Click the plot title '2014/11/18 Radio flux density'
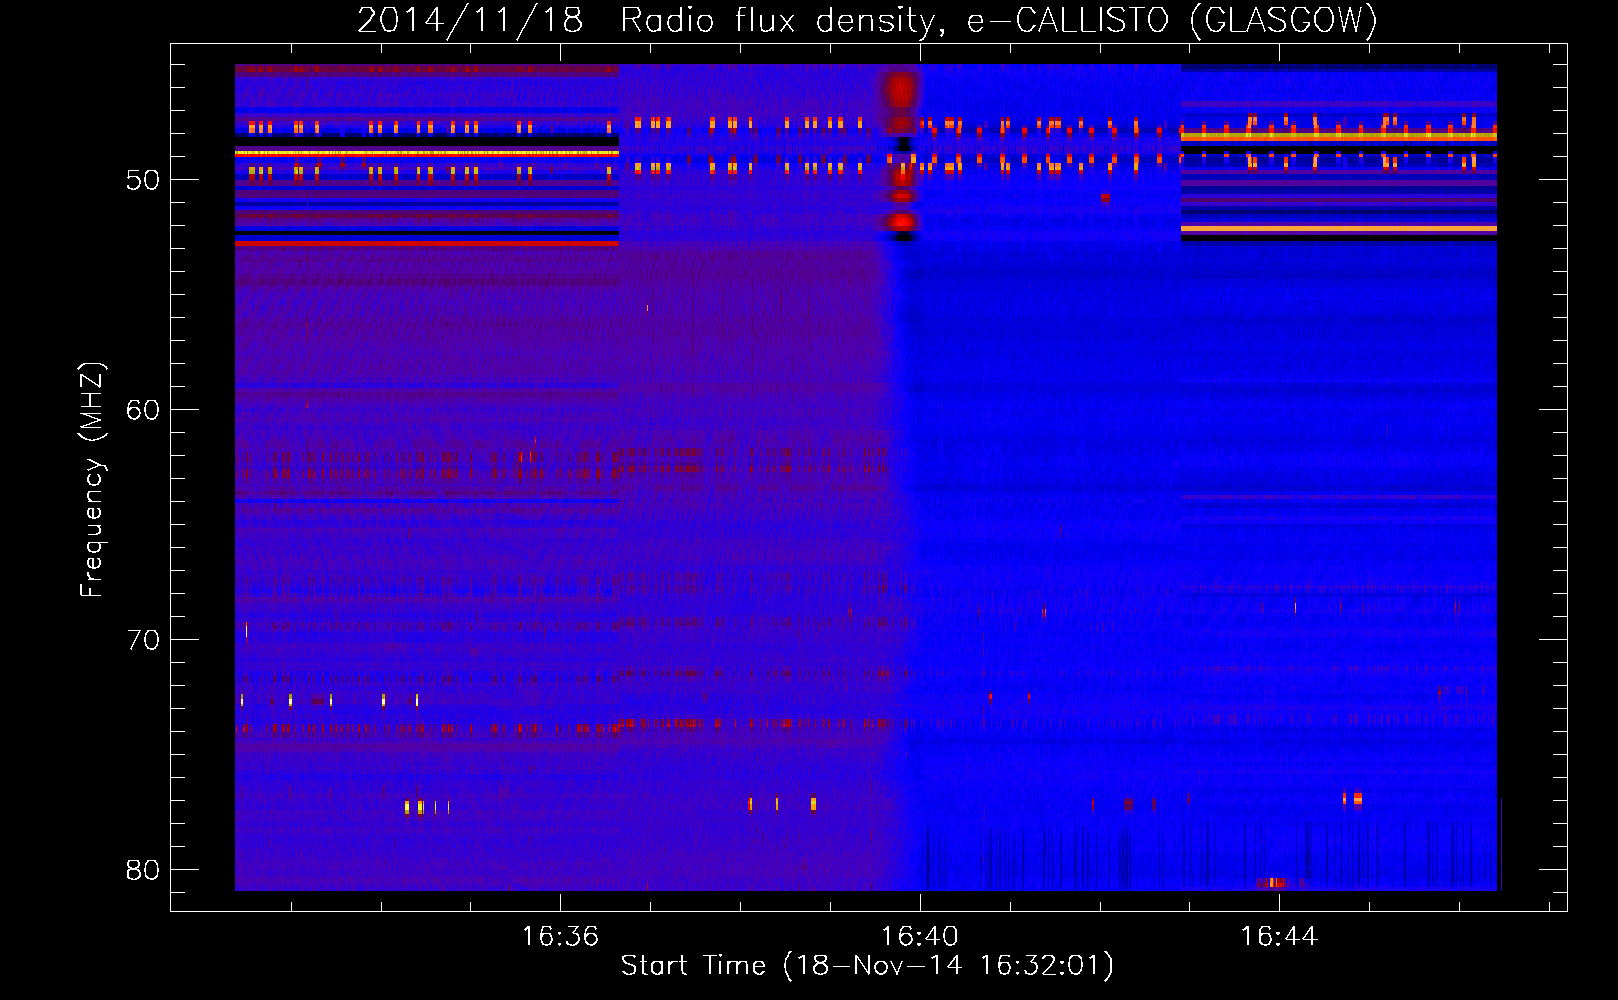Image resolution: width=1618 pixels, height=1000 pixels. [867, 21]
